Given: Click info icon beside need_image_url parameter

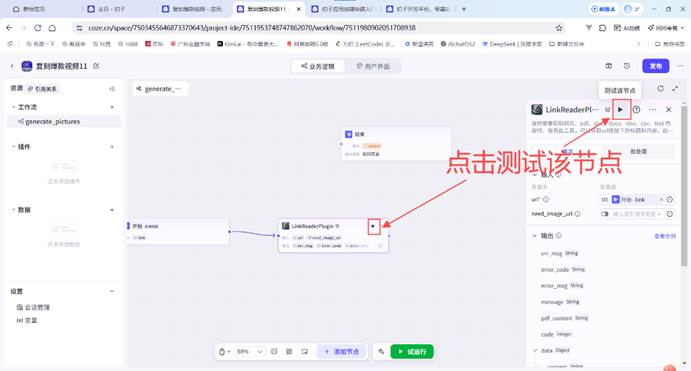Looking at the screenshot, I should pyautogui.click(x=577, y=214).
